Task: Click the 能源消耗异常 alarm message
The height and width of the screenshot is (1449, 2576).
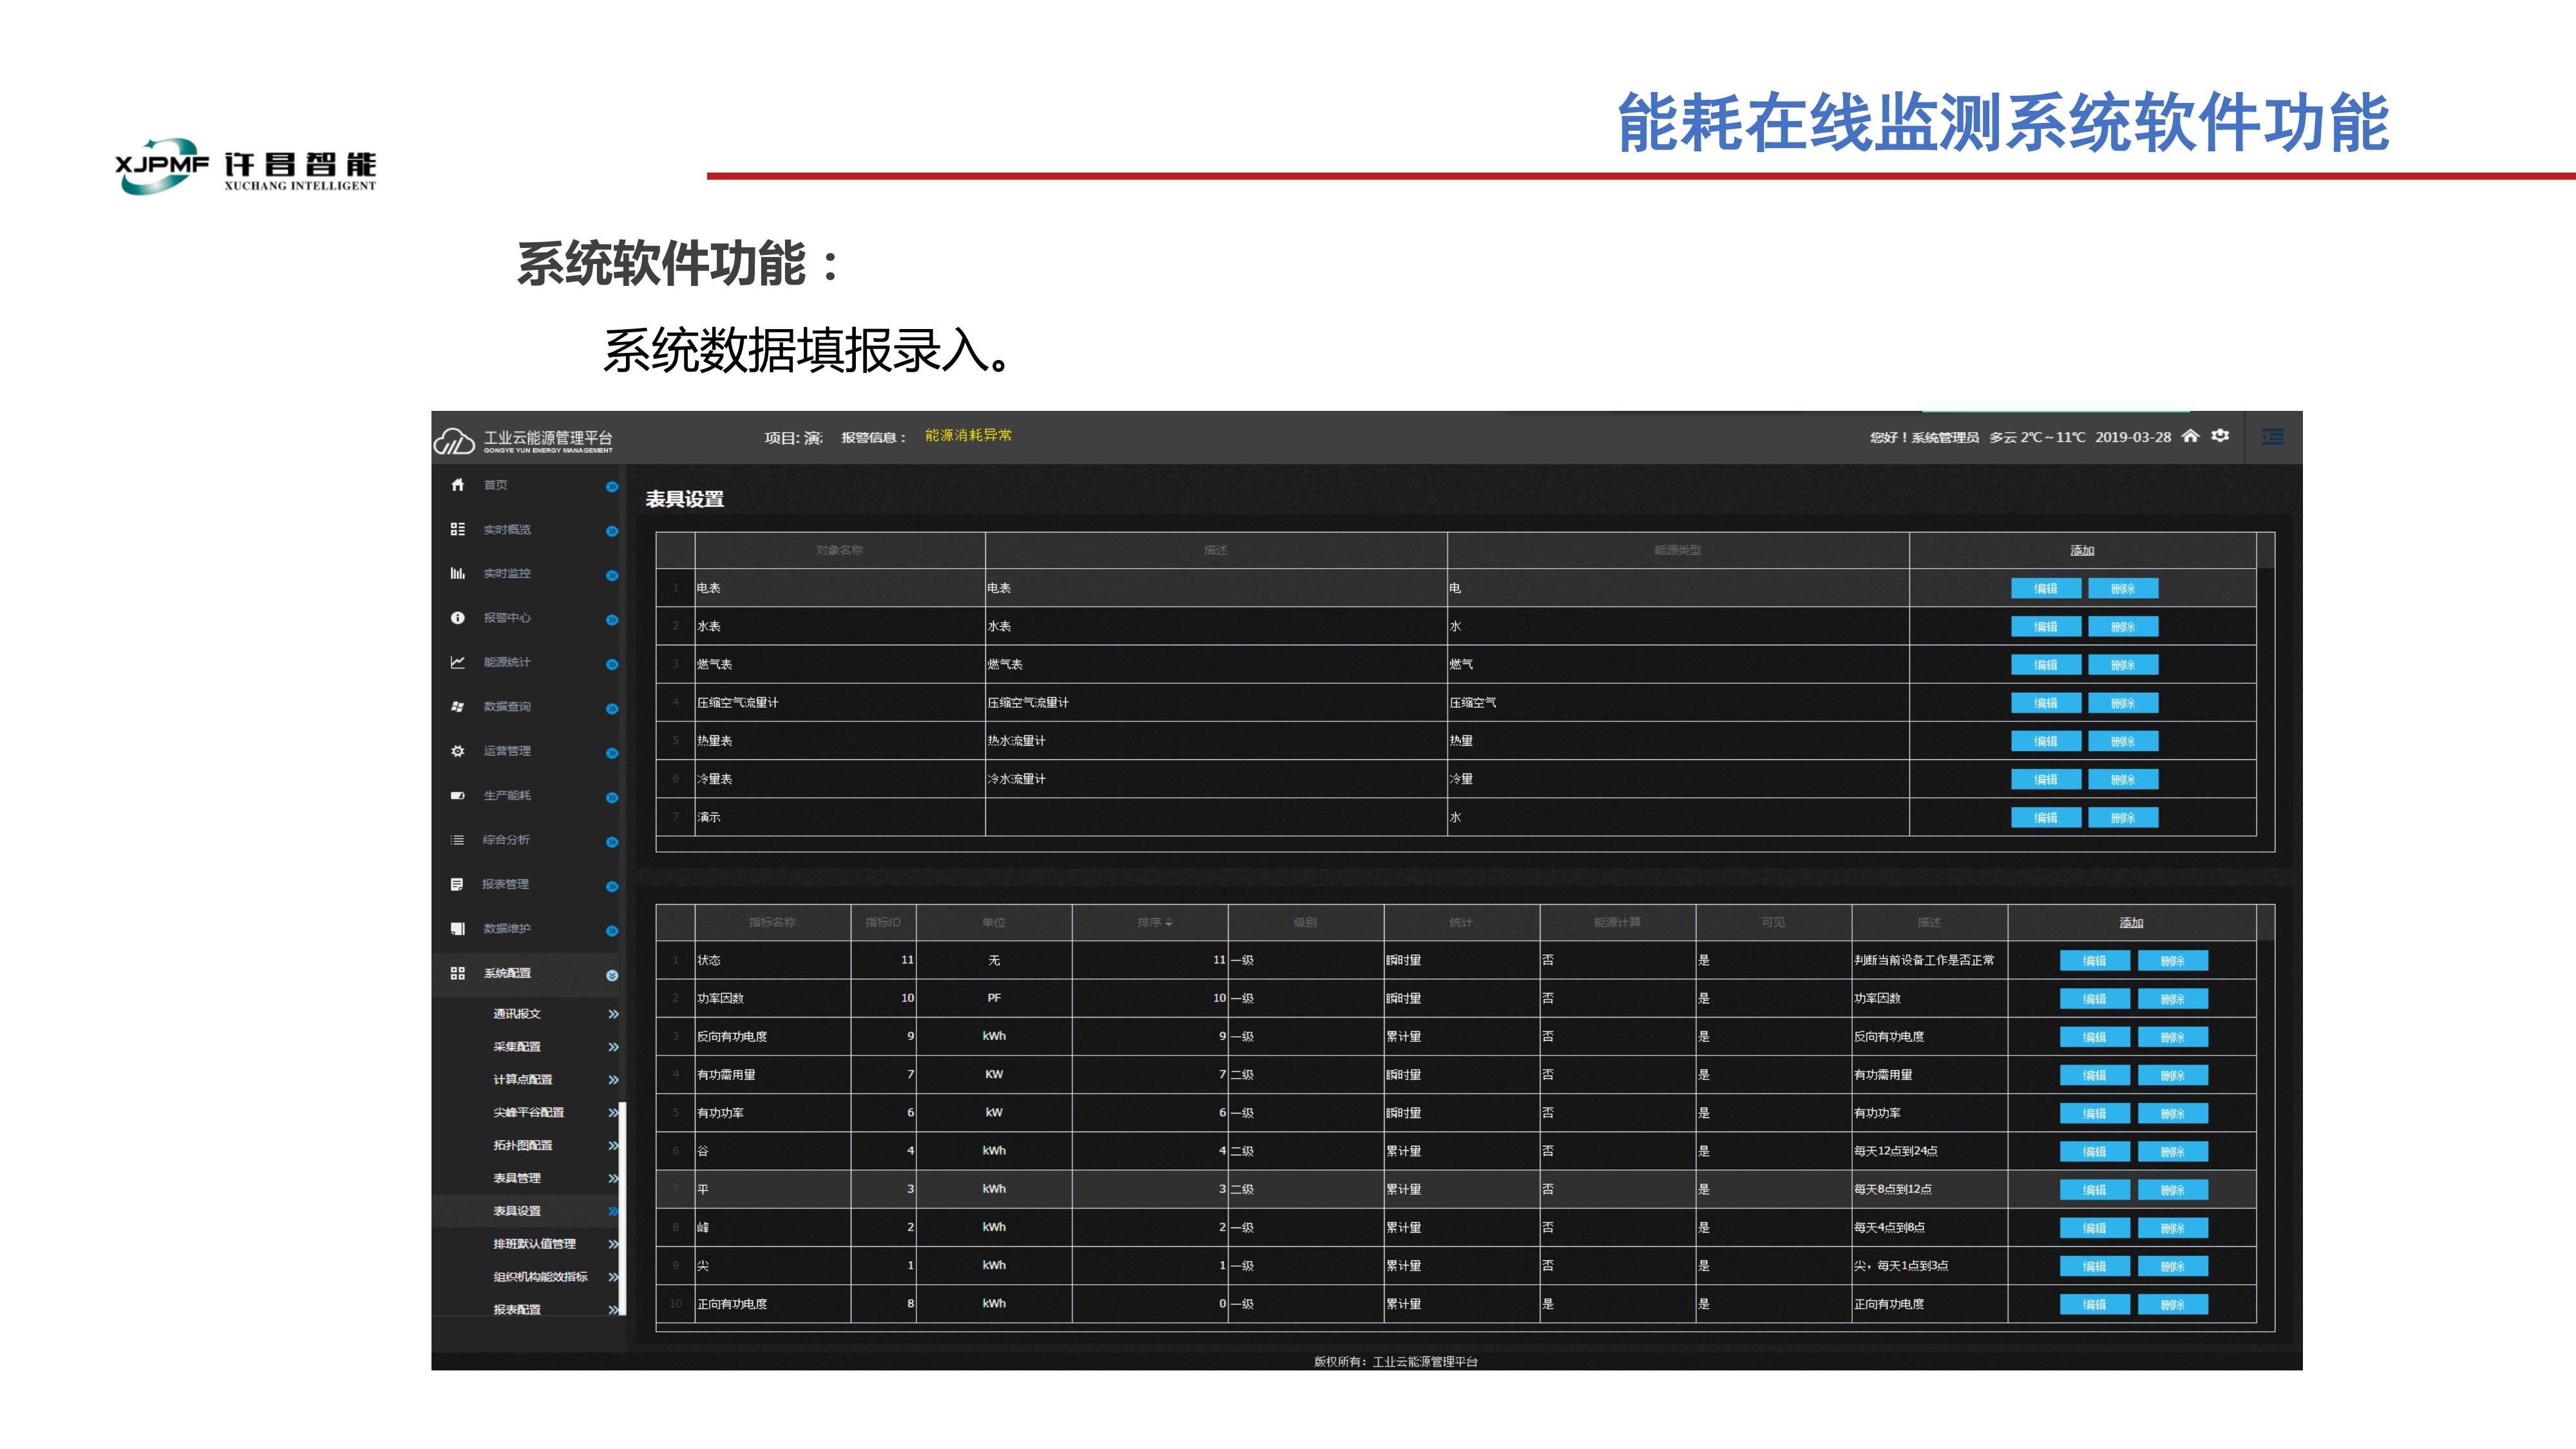Action: coord(967,435)
